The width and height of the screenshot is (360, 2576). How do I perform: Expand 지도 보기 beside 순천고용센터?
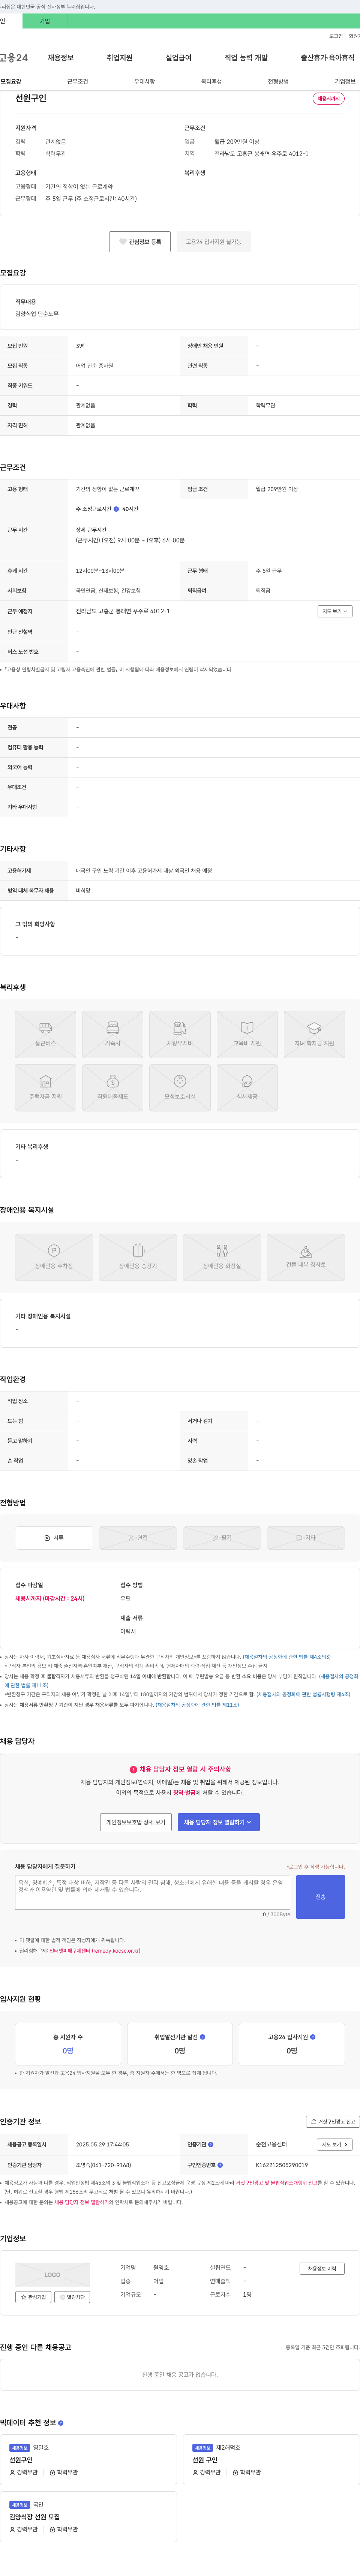pos(335,2144)
